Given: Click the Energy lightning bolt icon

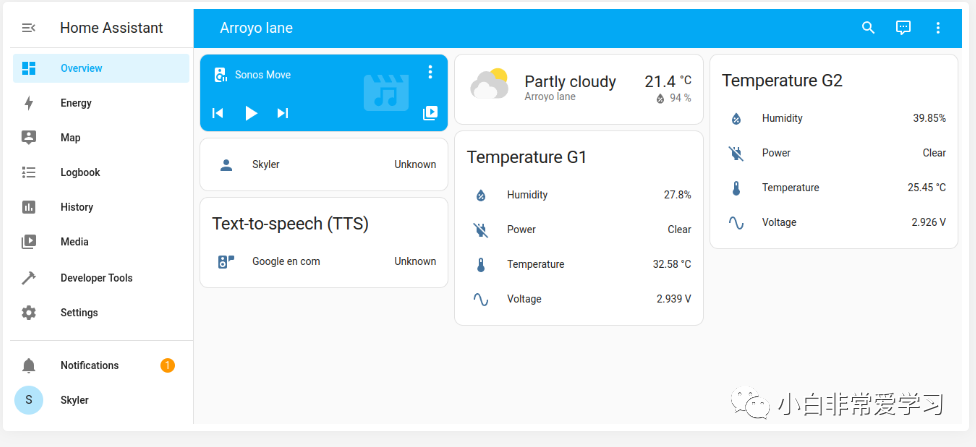Looking at the screenshot, I should point(29,103).
